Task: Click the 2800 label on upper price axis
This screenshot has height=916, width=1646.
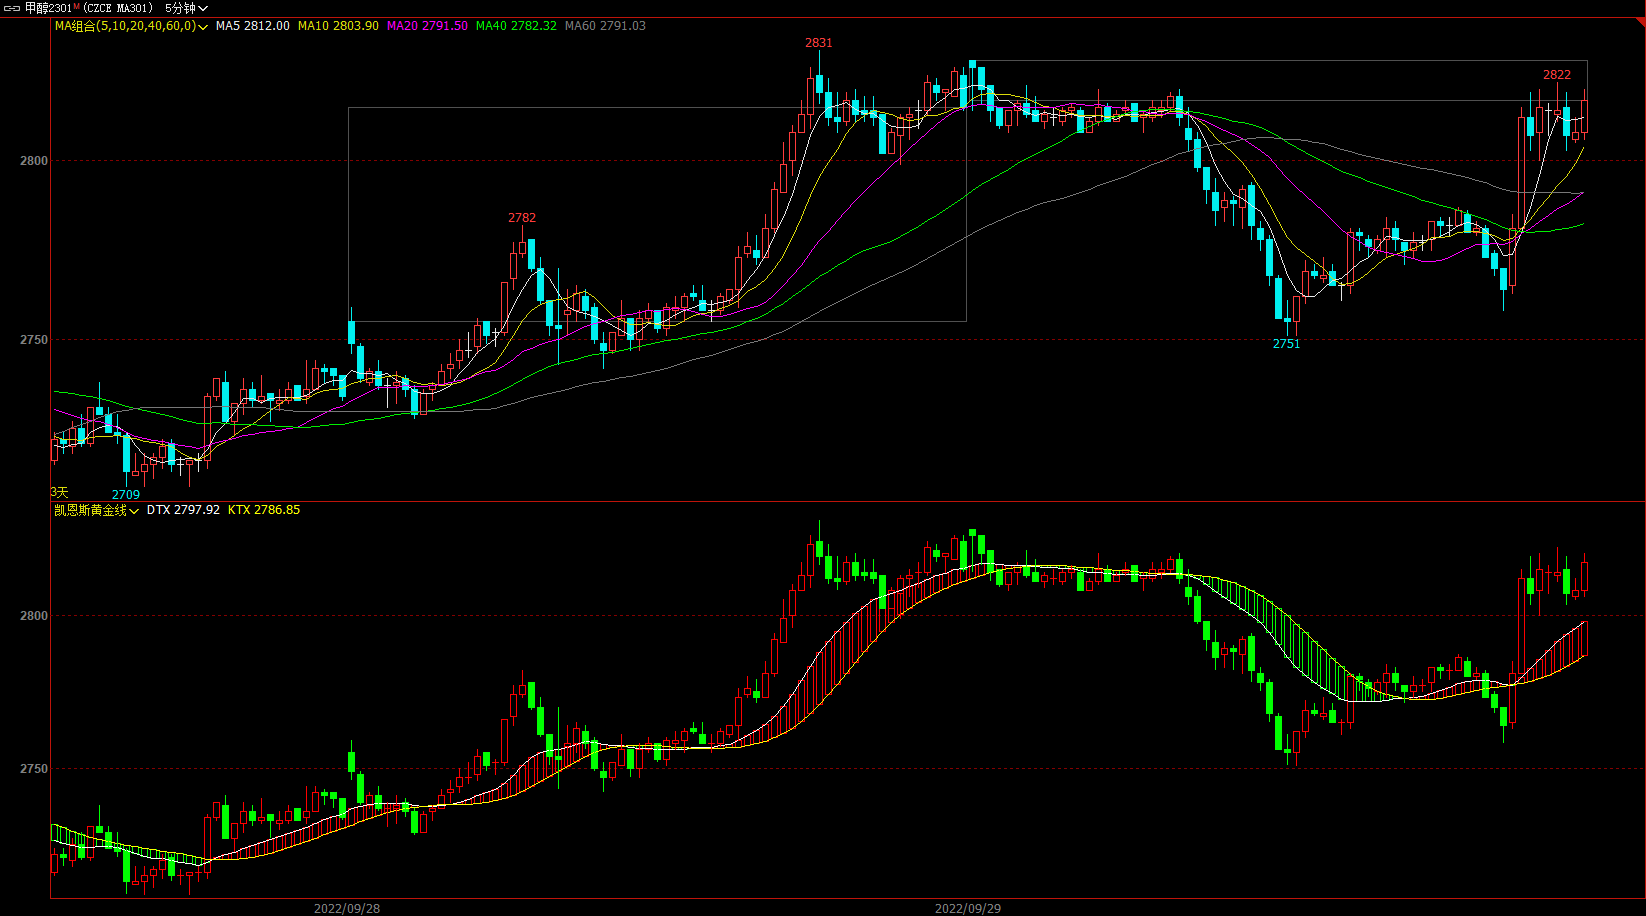Action: (x=34, y=161)
